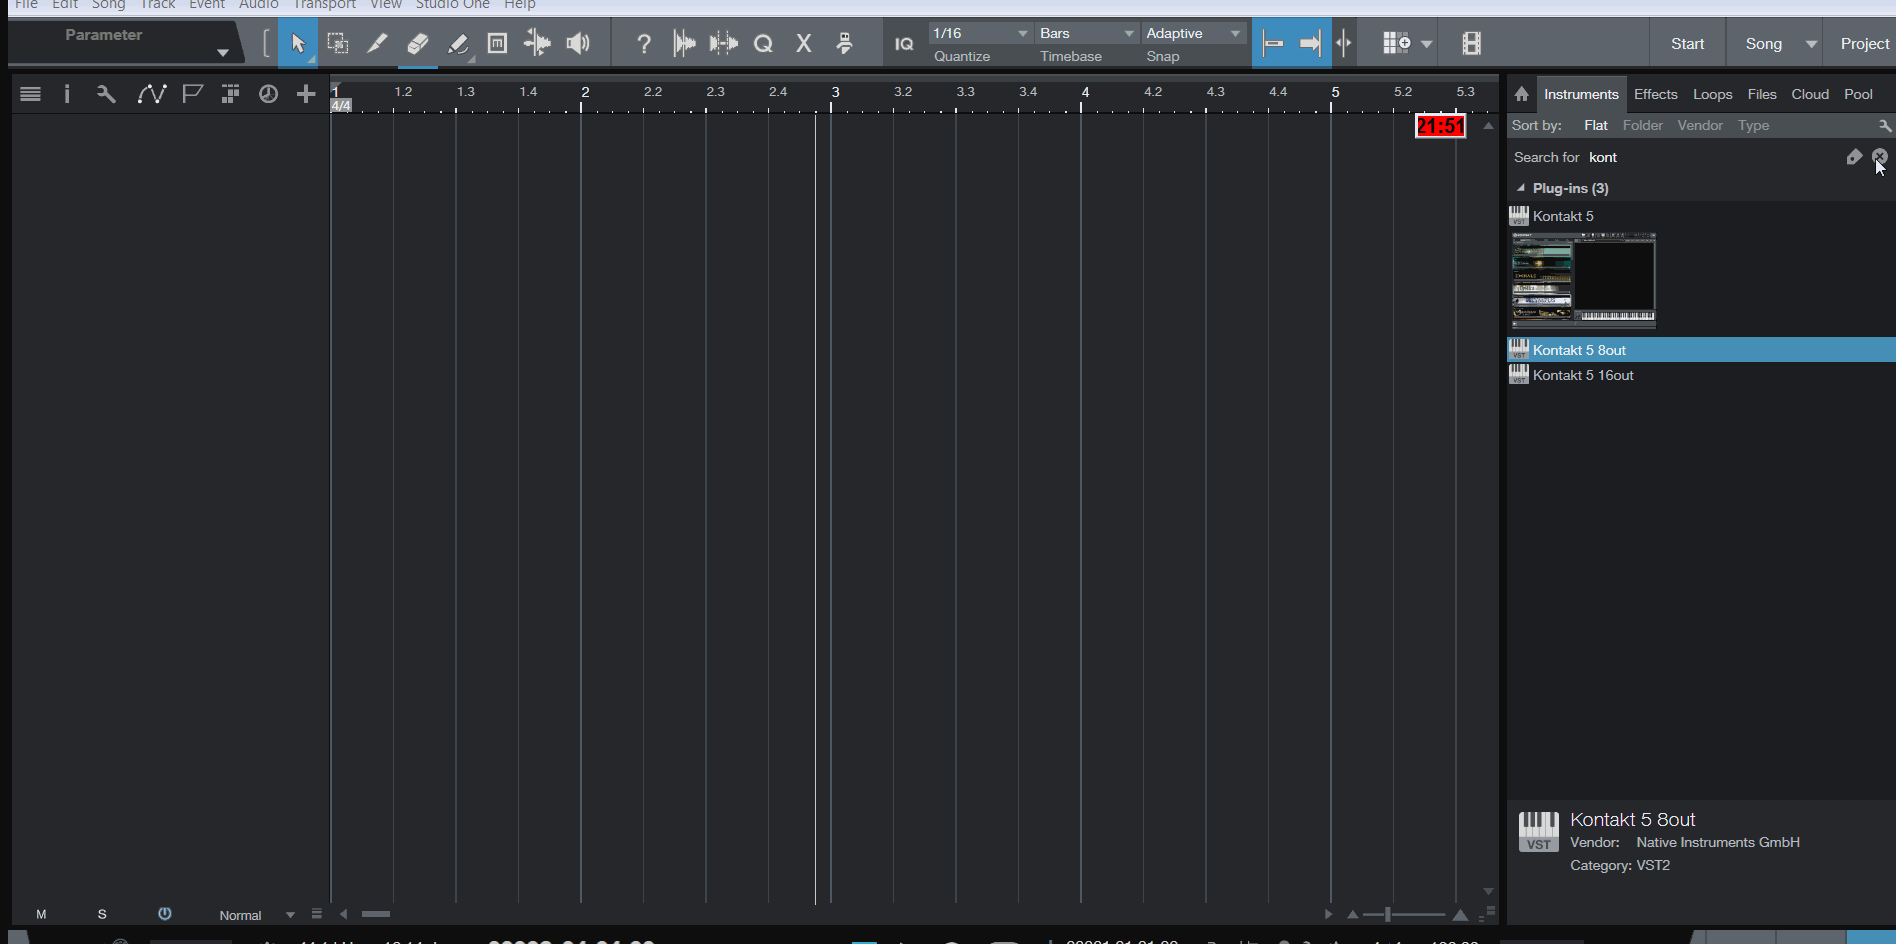Click the Song page button

coord(1763,44)
